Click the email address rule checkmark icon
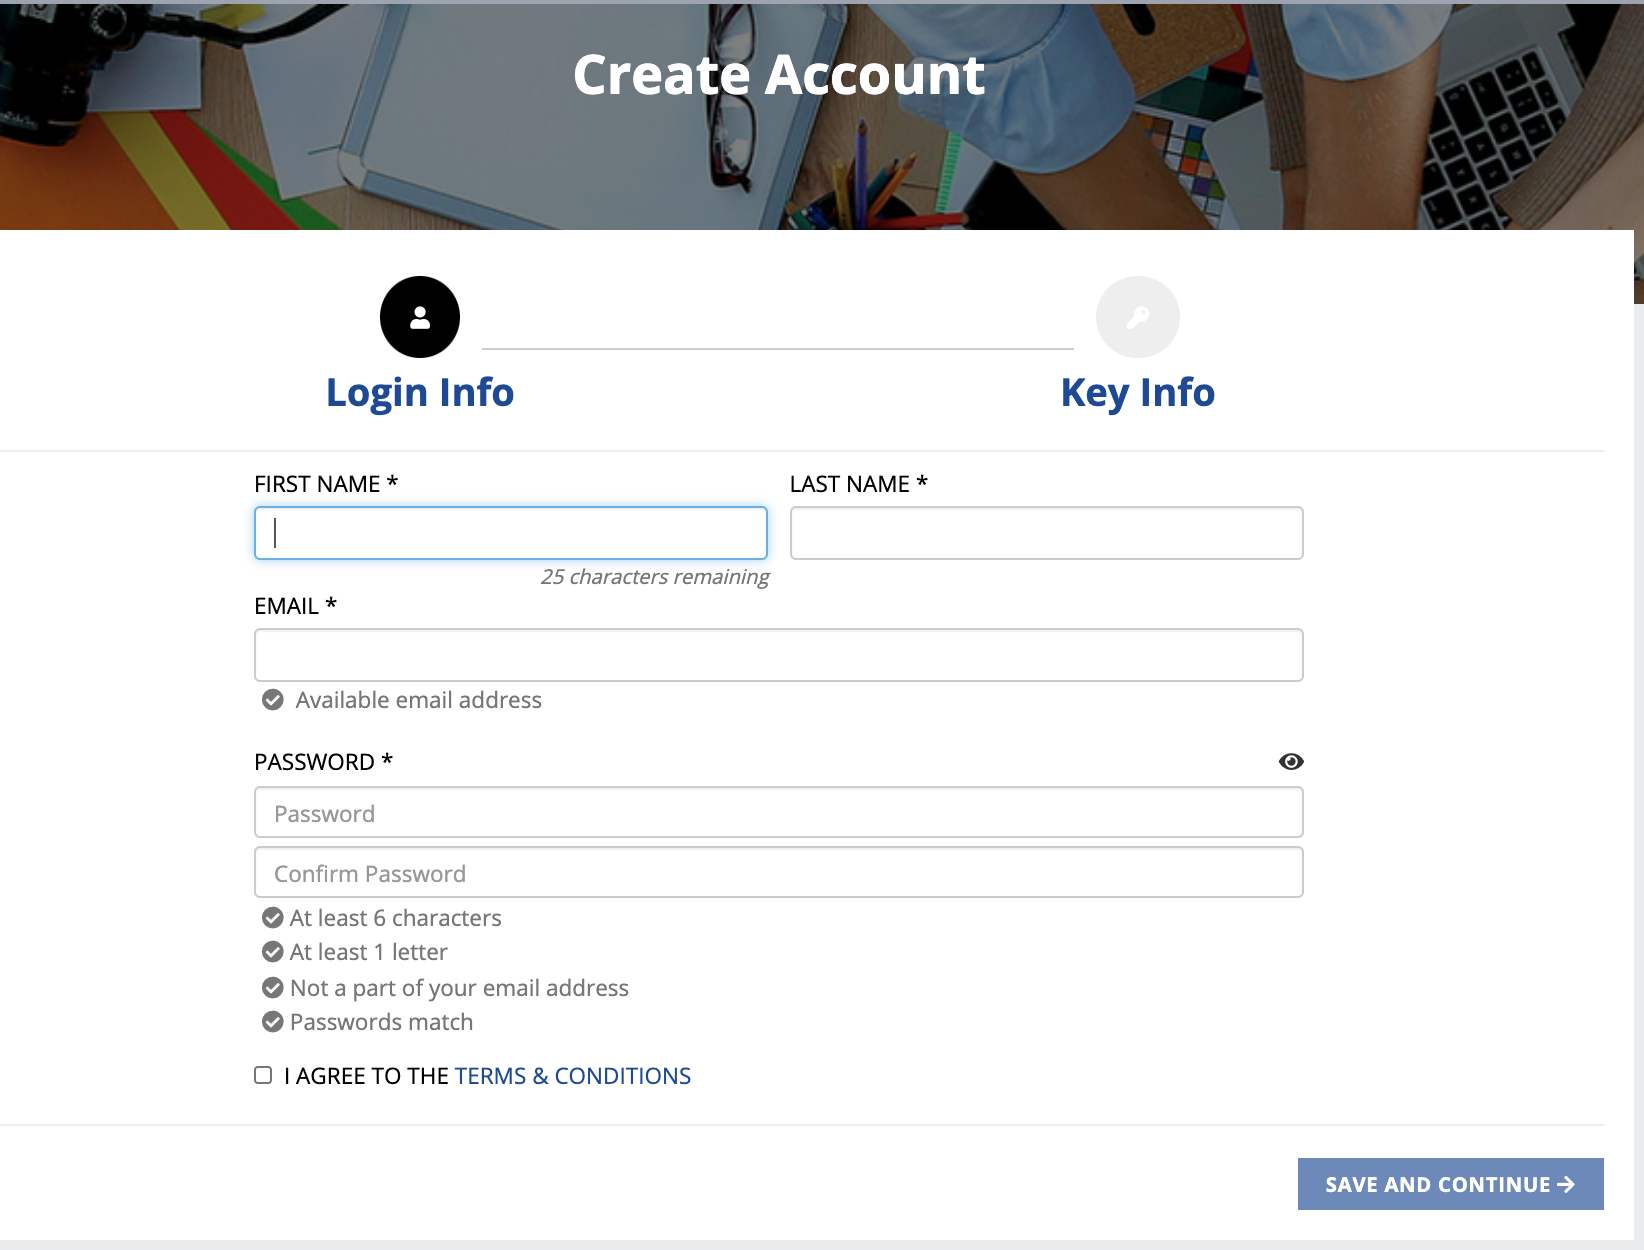This screenshot has height=1250, width=1644. (273, 988)
